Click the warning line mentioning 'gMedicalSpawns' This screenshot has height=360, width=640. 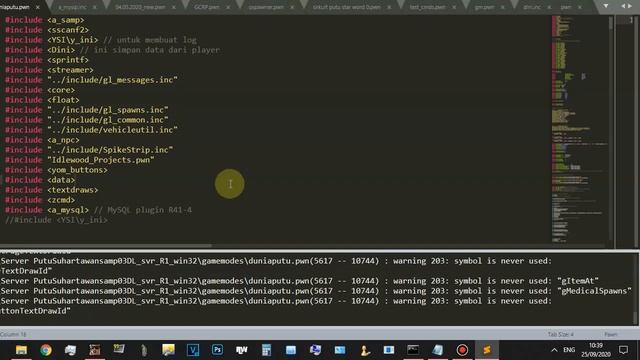(316, 291)
